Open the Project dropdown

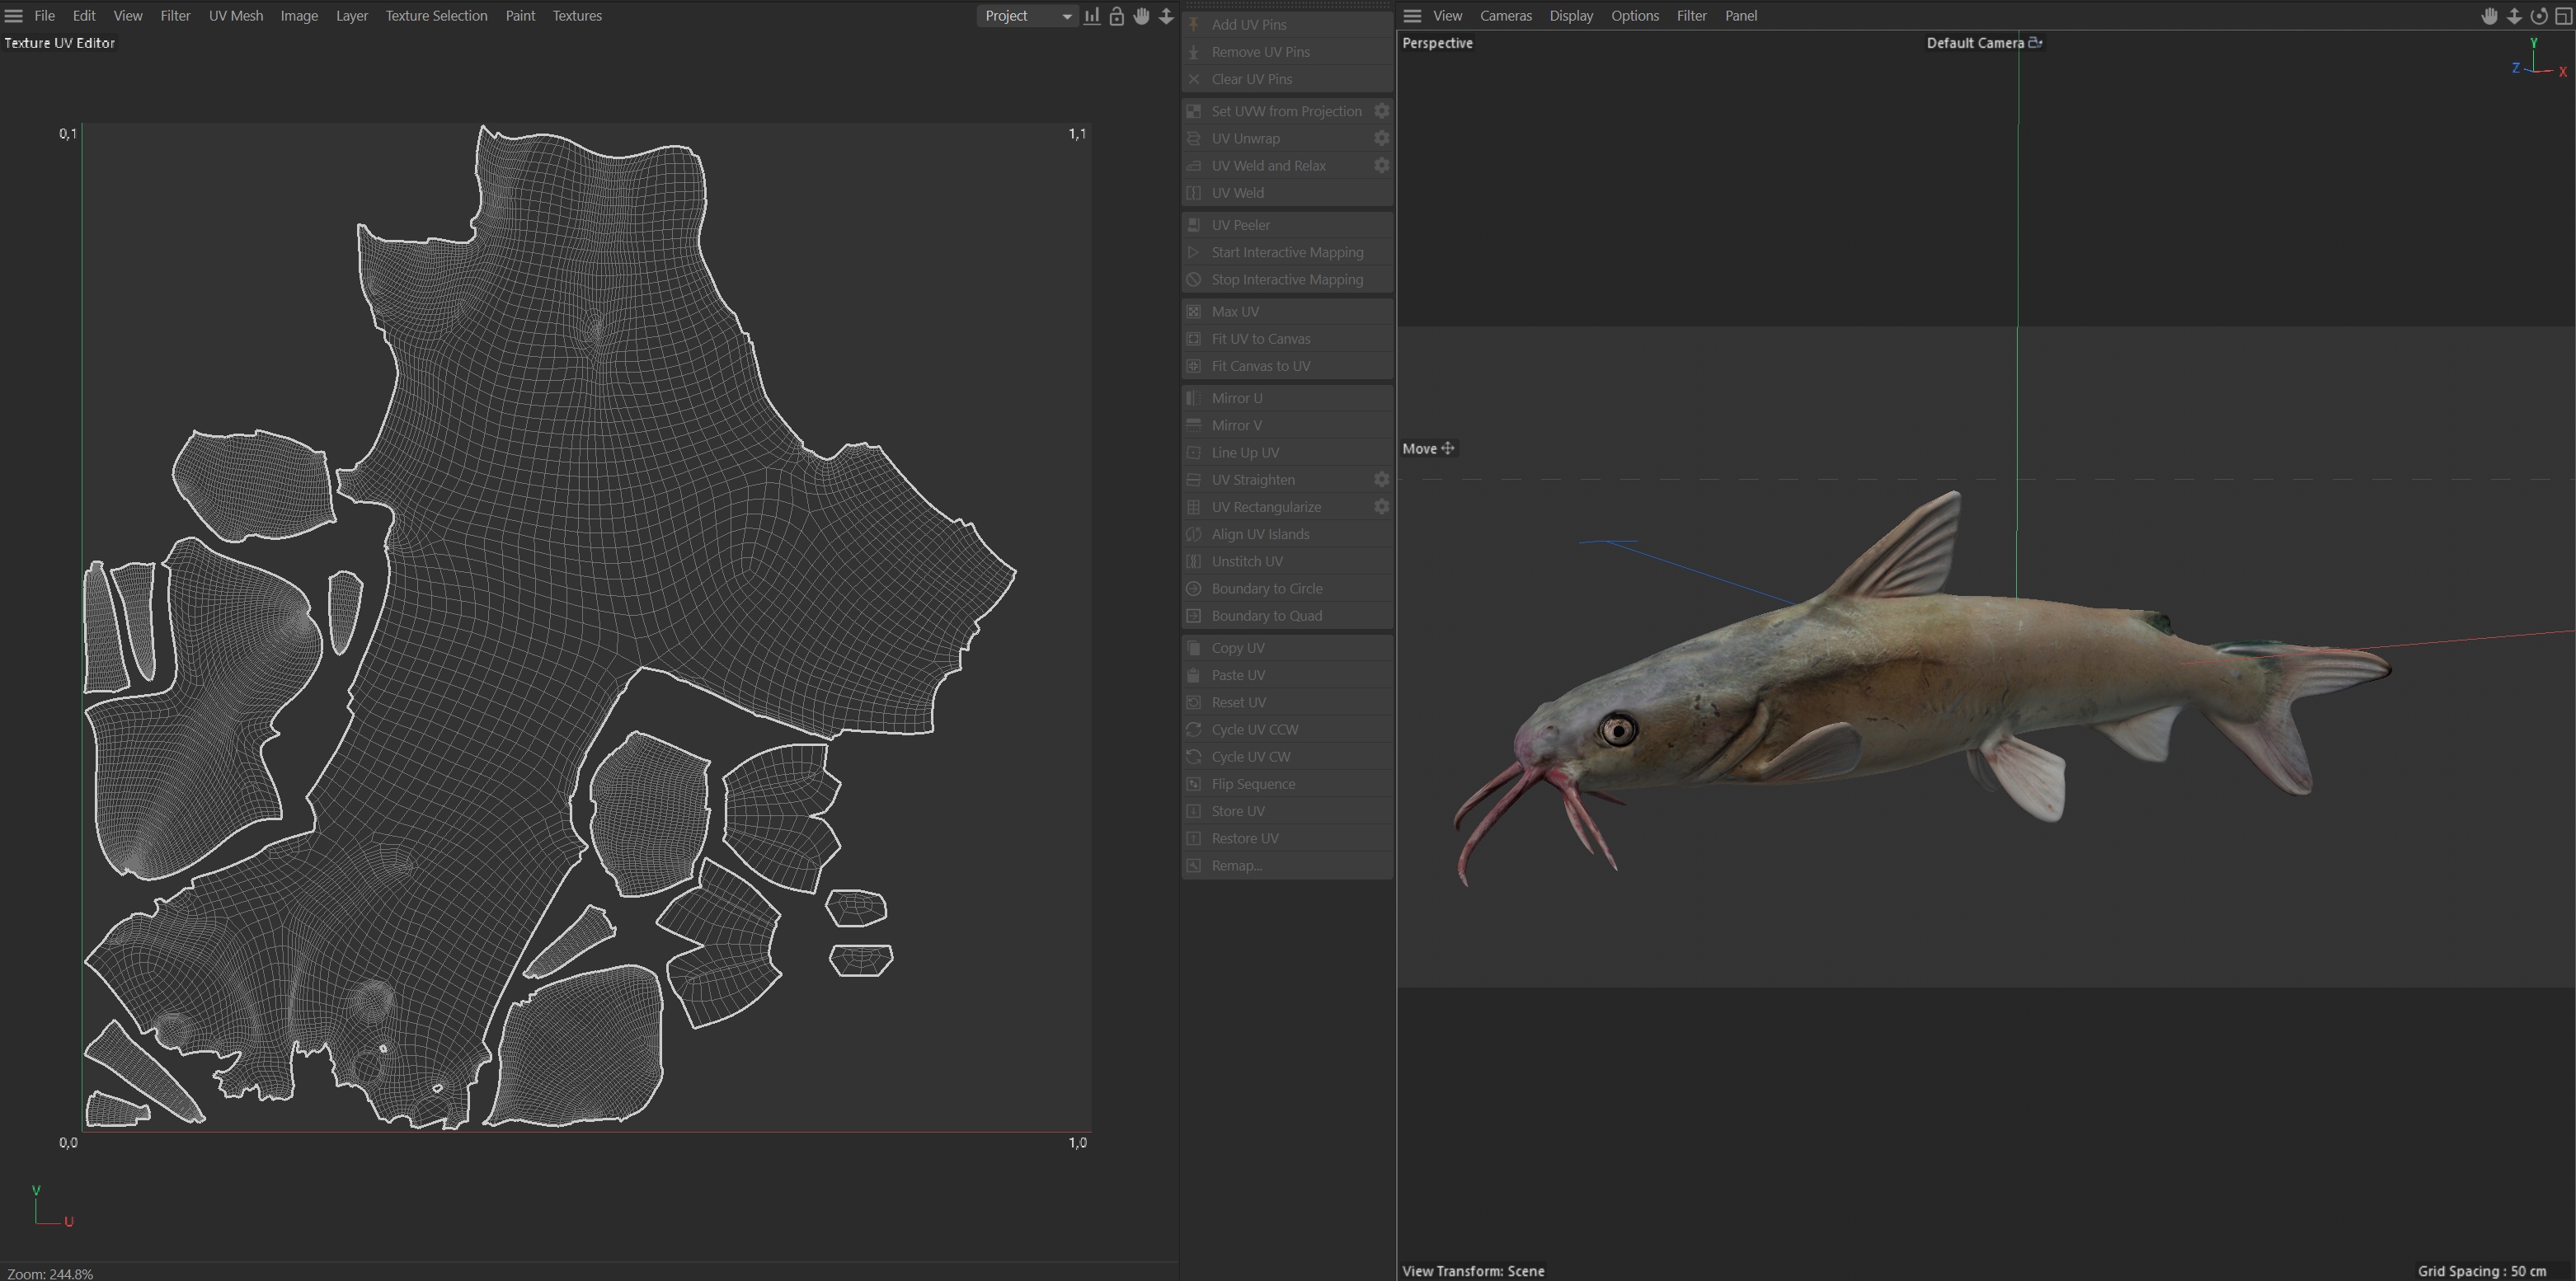(x=1027, y=16)
